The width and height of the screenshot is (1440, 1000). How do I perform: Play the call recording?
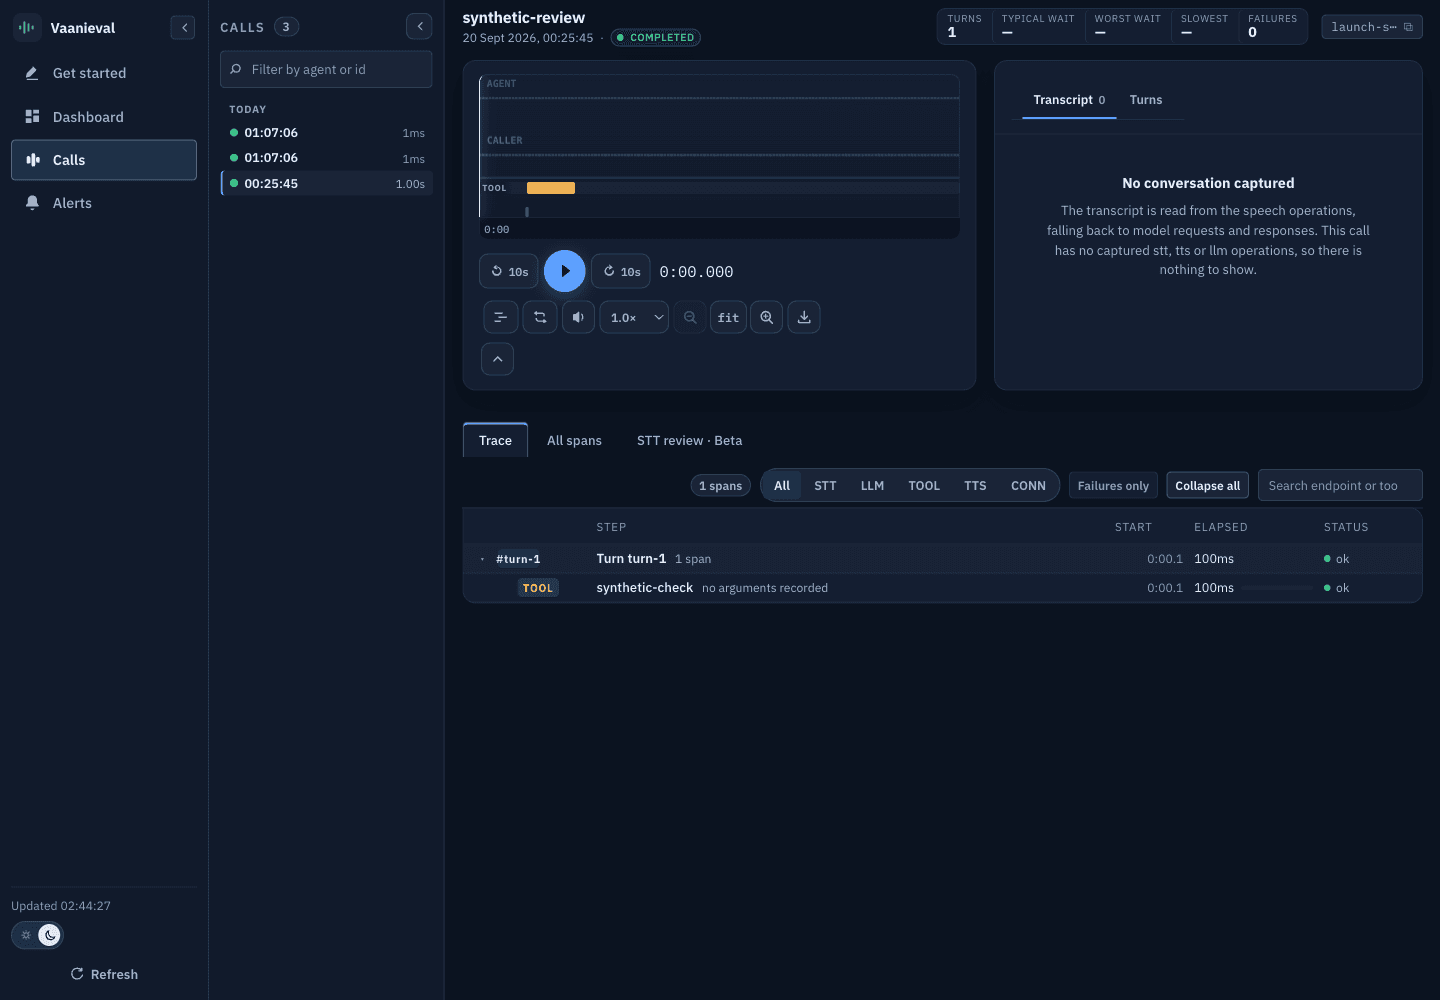565,271
